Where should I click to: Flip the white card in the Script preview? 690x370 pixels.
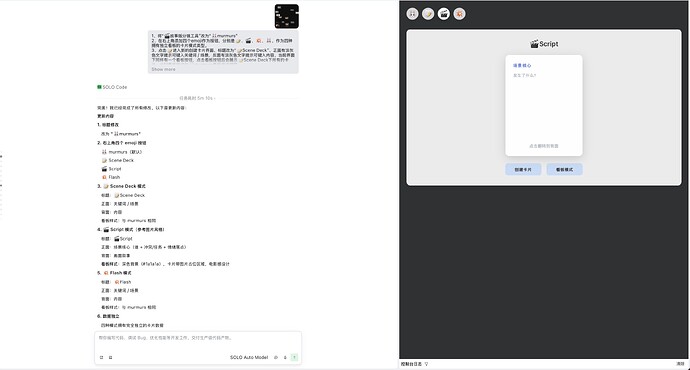click(x=544, y=106)
